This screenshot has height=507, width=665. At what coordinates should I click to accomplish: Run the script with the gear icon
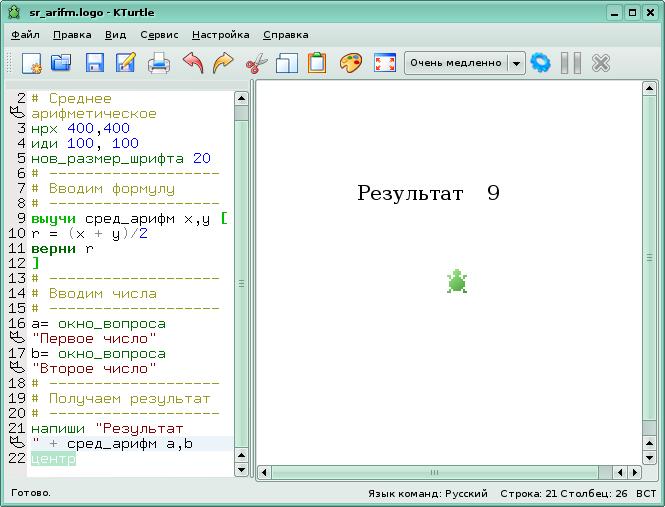(541, 63)
